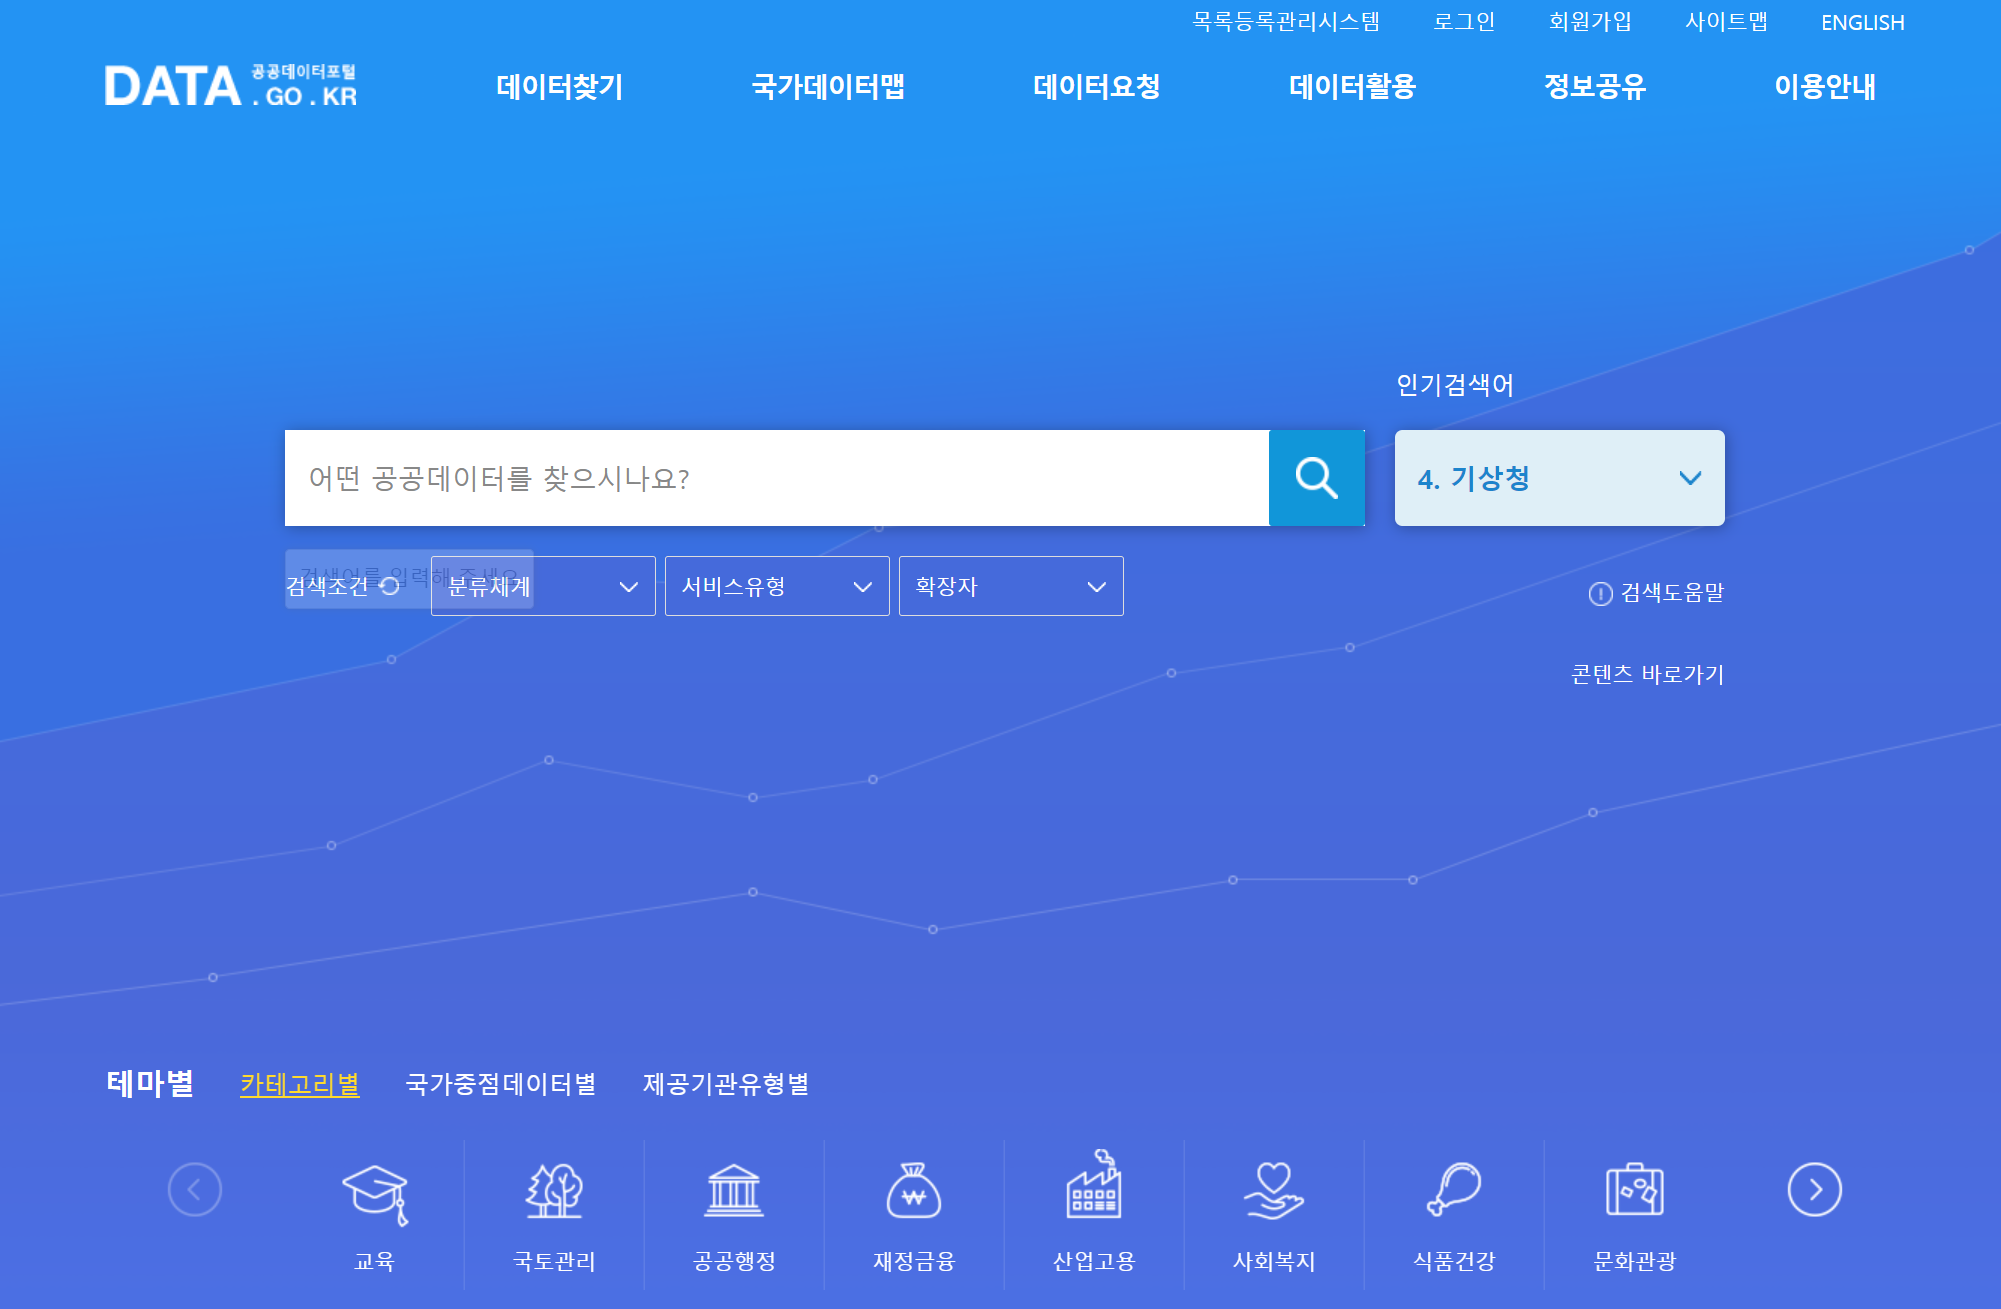Open the 확장자 dropdown
Image resolution: width=2001 pixels, height=1309 pixels.
1011,587
